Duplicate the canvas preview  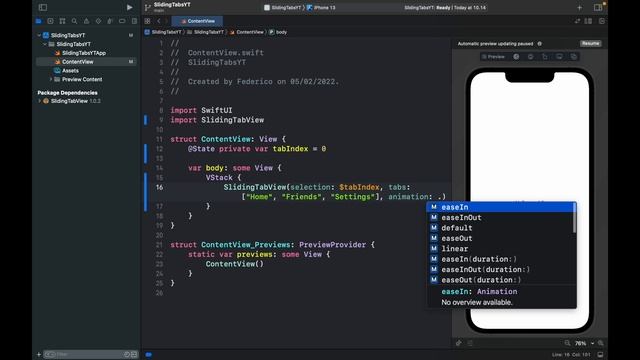coord(573,57)
